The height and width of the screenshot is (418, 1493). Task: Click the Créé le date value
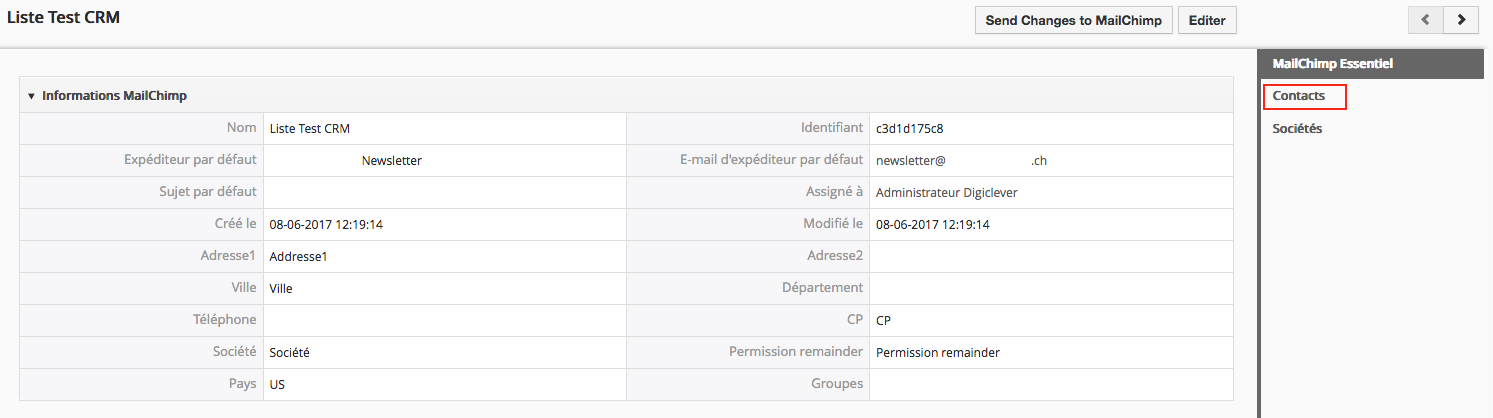click(x=326, y=224)
